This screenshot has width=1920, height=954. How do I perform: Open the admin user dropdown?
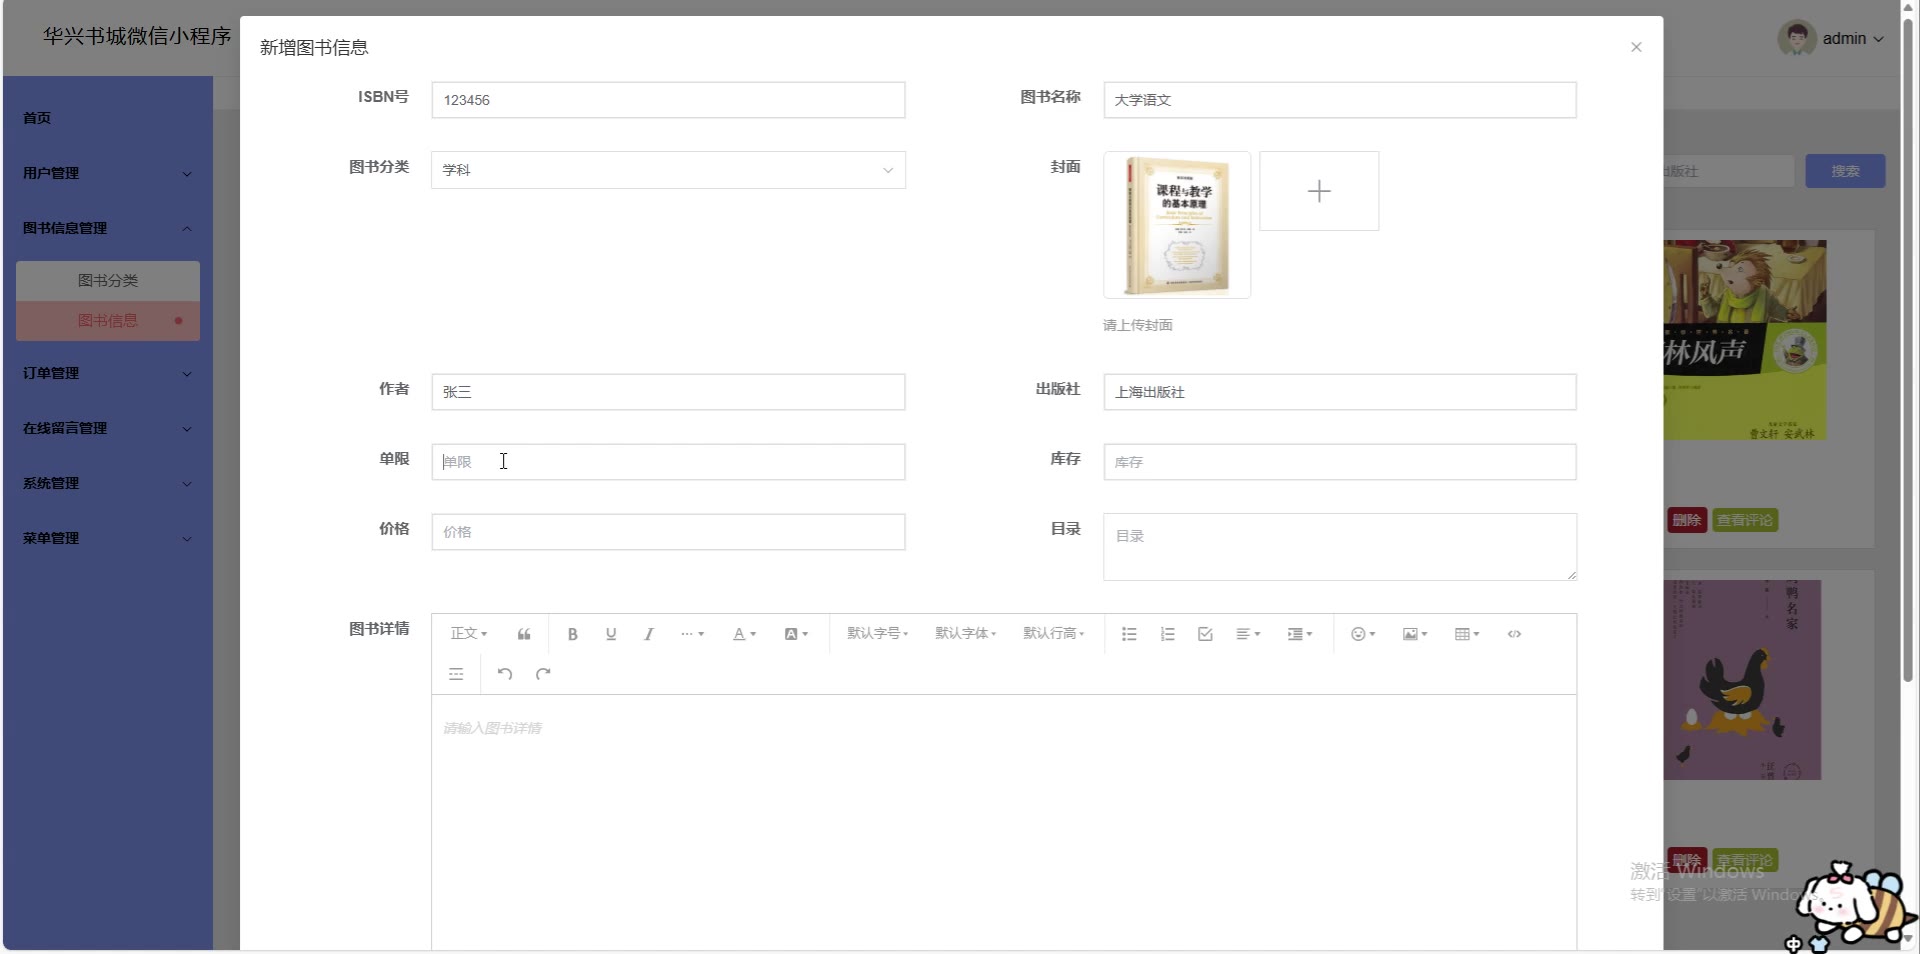[x=1853, y=38]
